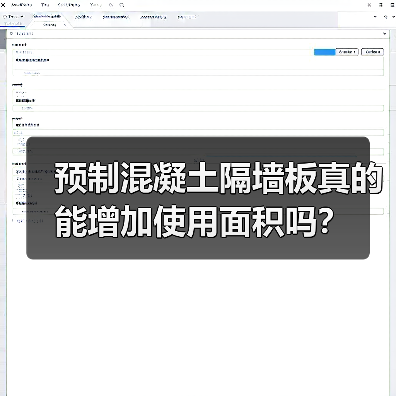Collapse the panel using the header chevron
This screenshot has width=396, height=396.
tap(385, 34)
